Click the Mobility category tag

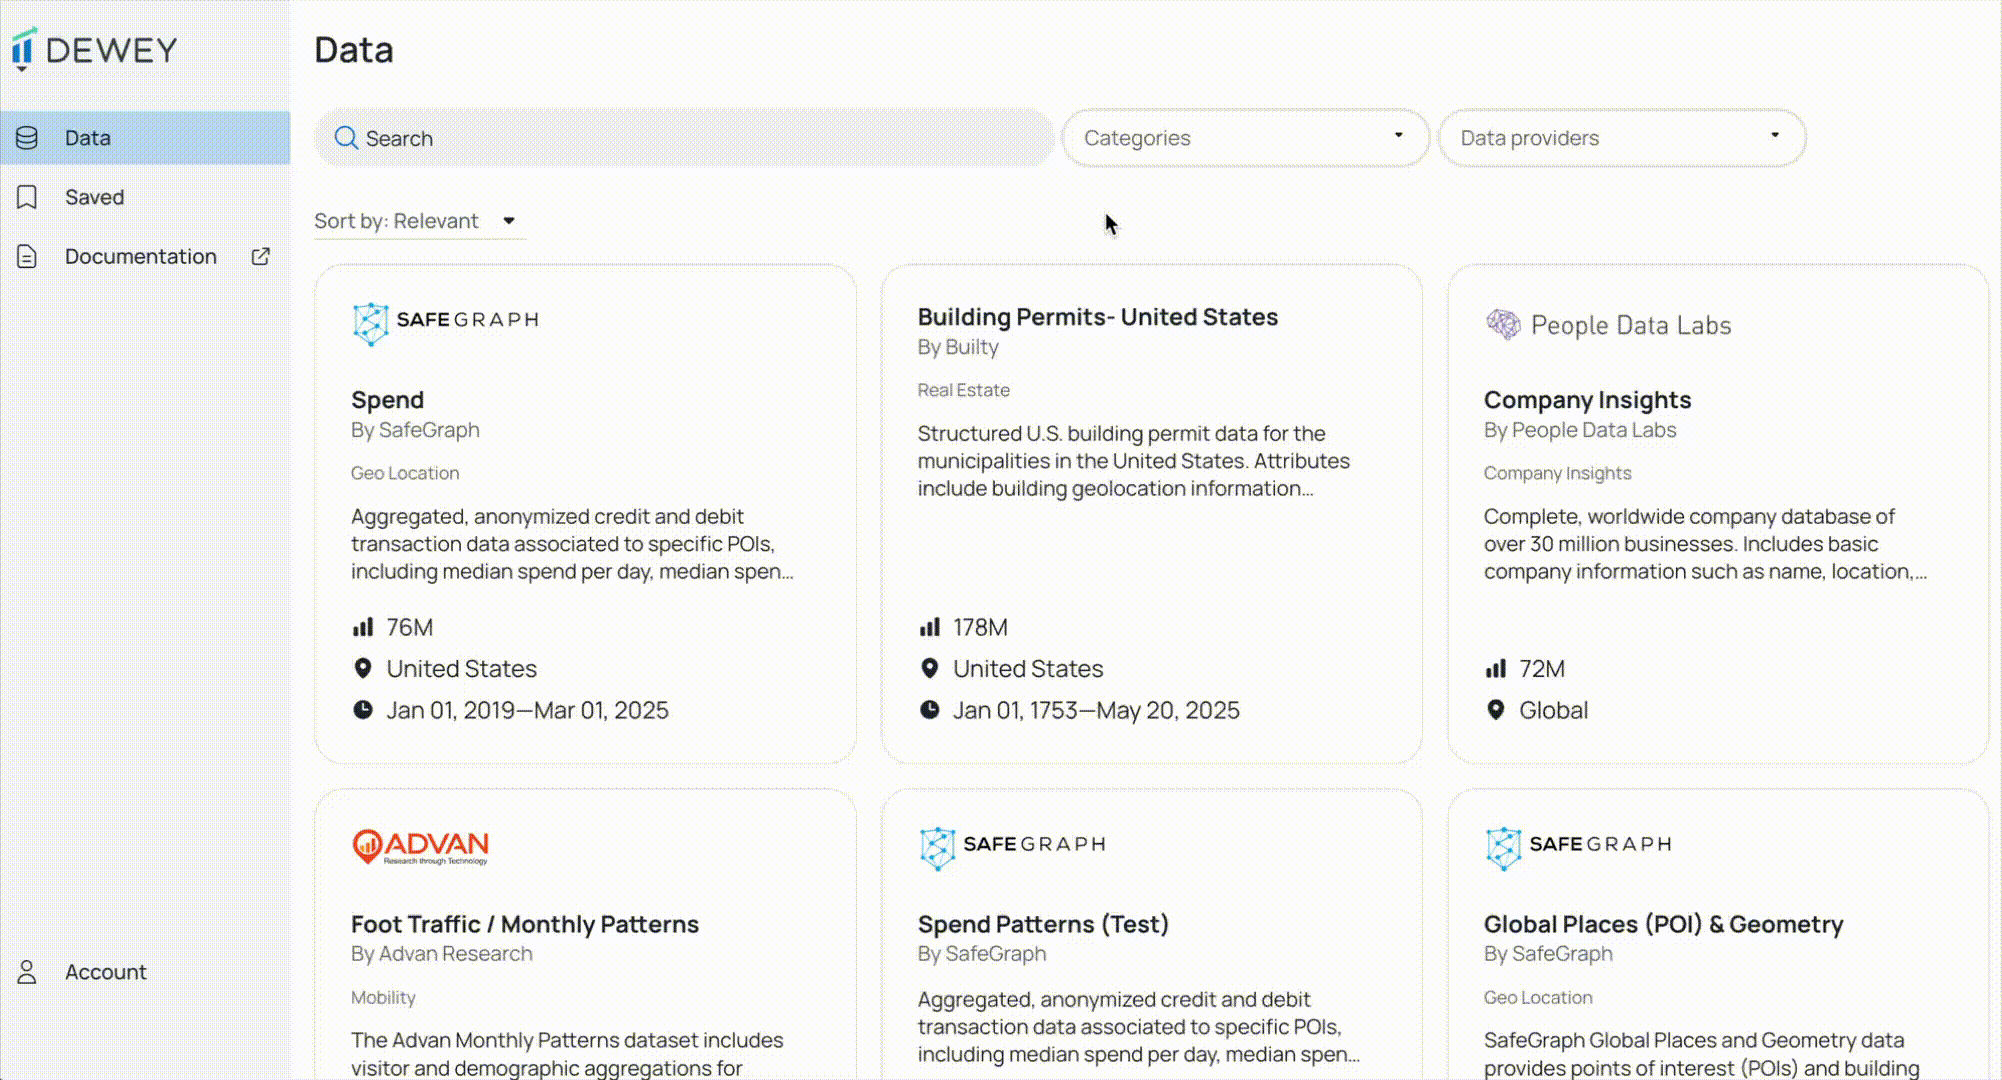coord(383,997)
